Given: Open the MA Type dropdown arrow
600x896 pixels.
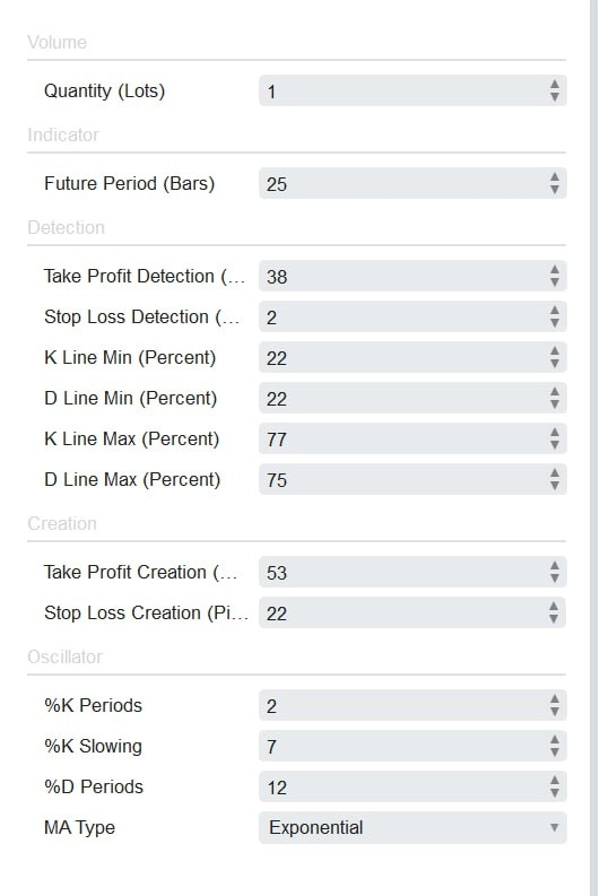Looking at the screenshot, I should pos(554,827).
